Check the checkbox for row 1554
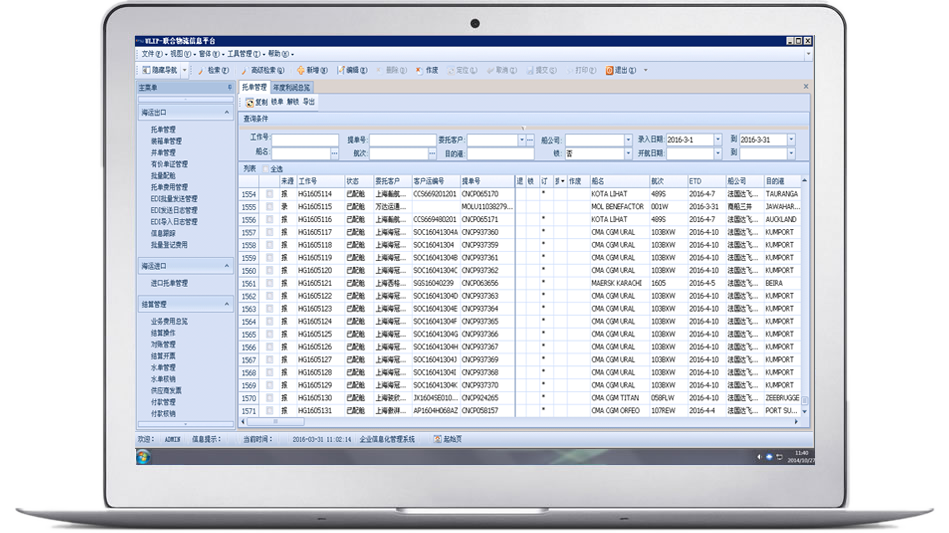This screenshot has width=949, height=533. coord(269,194)
